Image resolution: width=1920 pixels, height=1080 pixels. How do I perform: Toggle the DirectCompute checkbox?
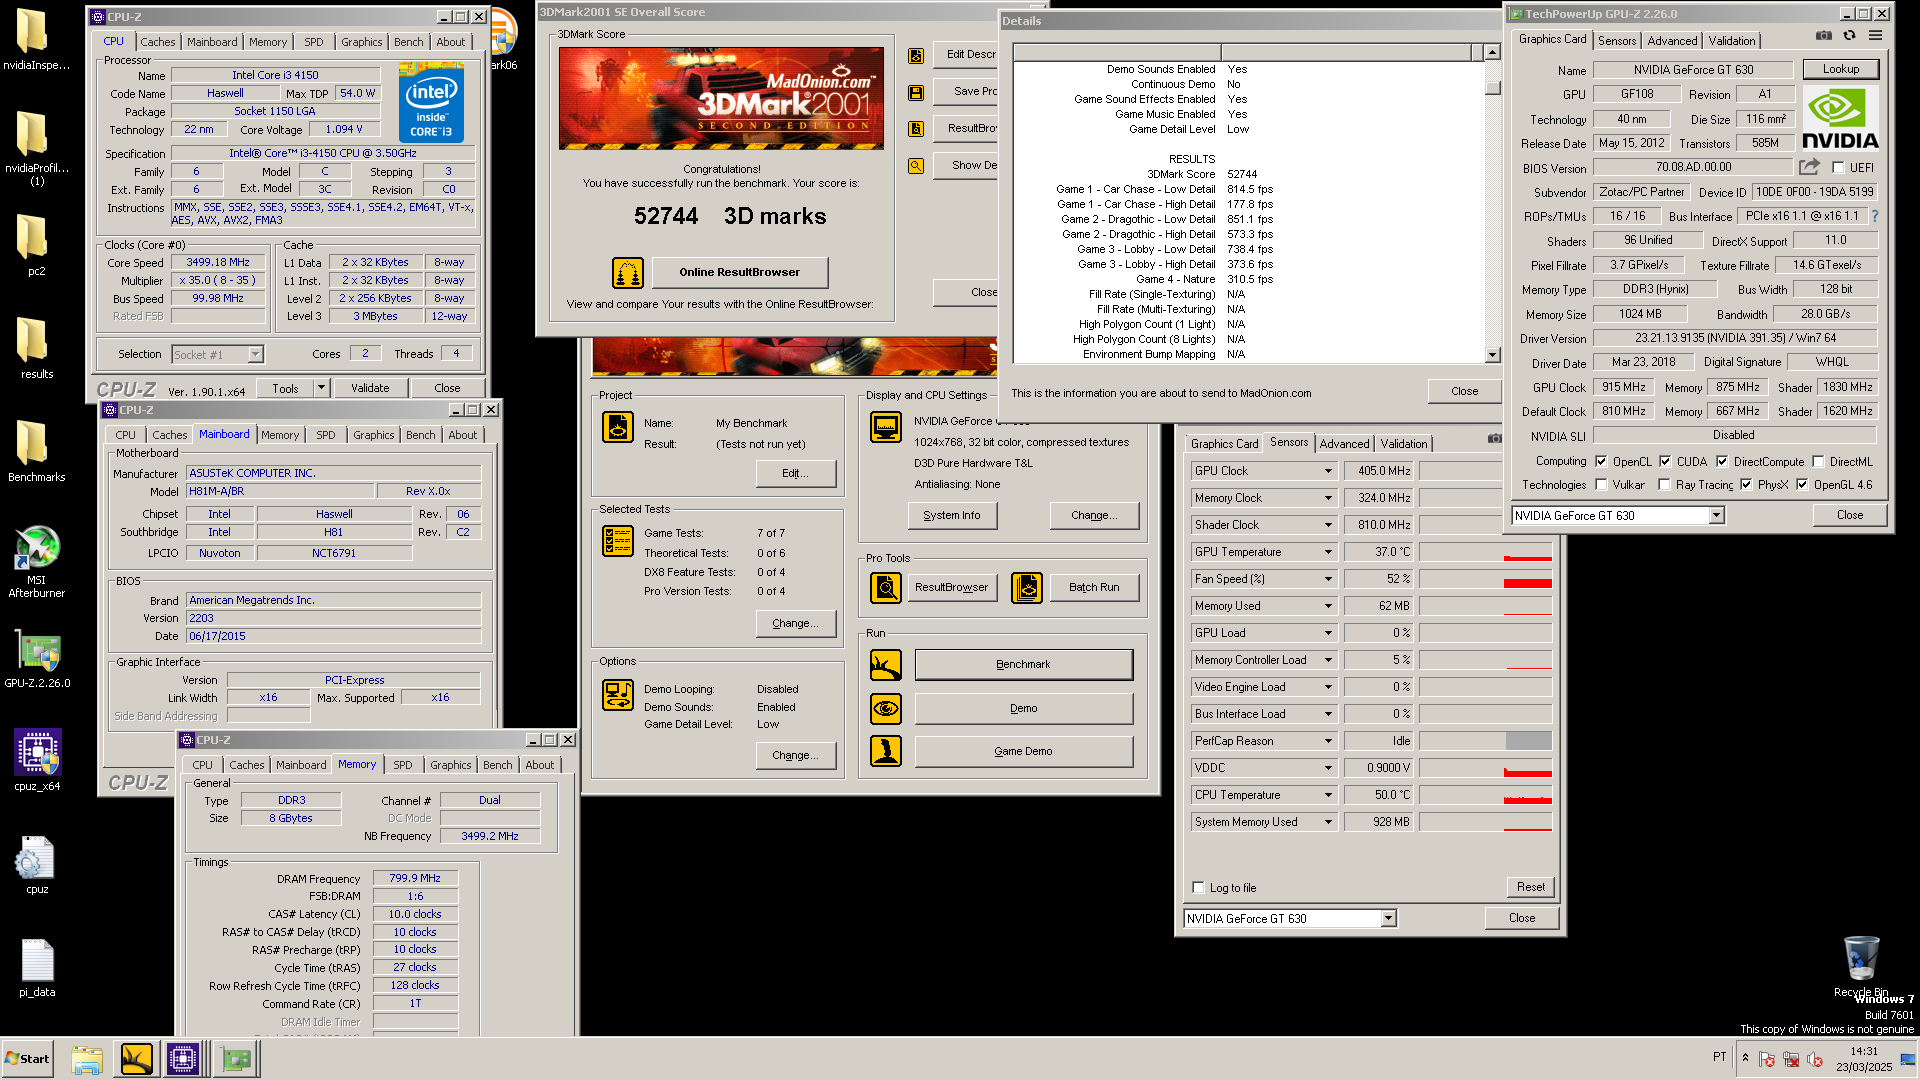coord(1722,462)
